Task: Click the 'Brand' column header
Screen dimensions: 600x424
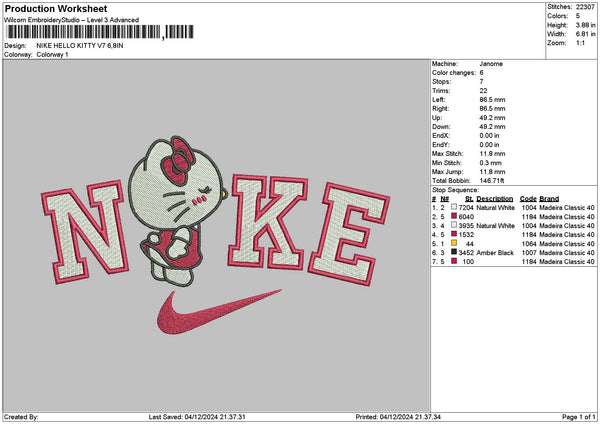Action: [549, 199]
